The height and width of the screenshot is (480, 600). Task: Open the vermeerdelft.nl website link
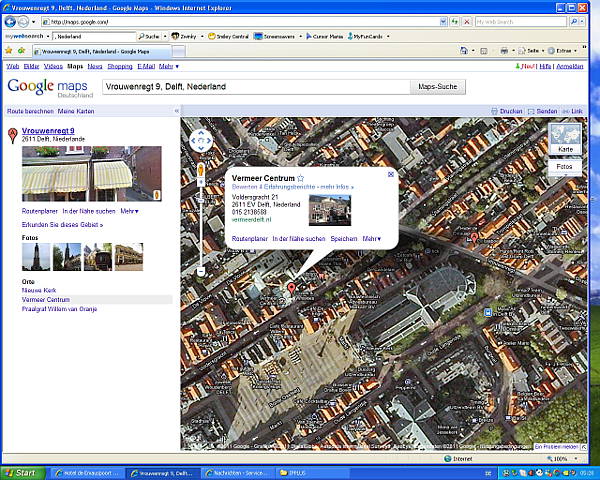pos(251,220)
